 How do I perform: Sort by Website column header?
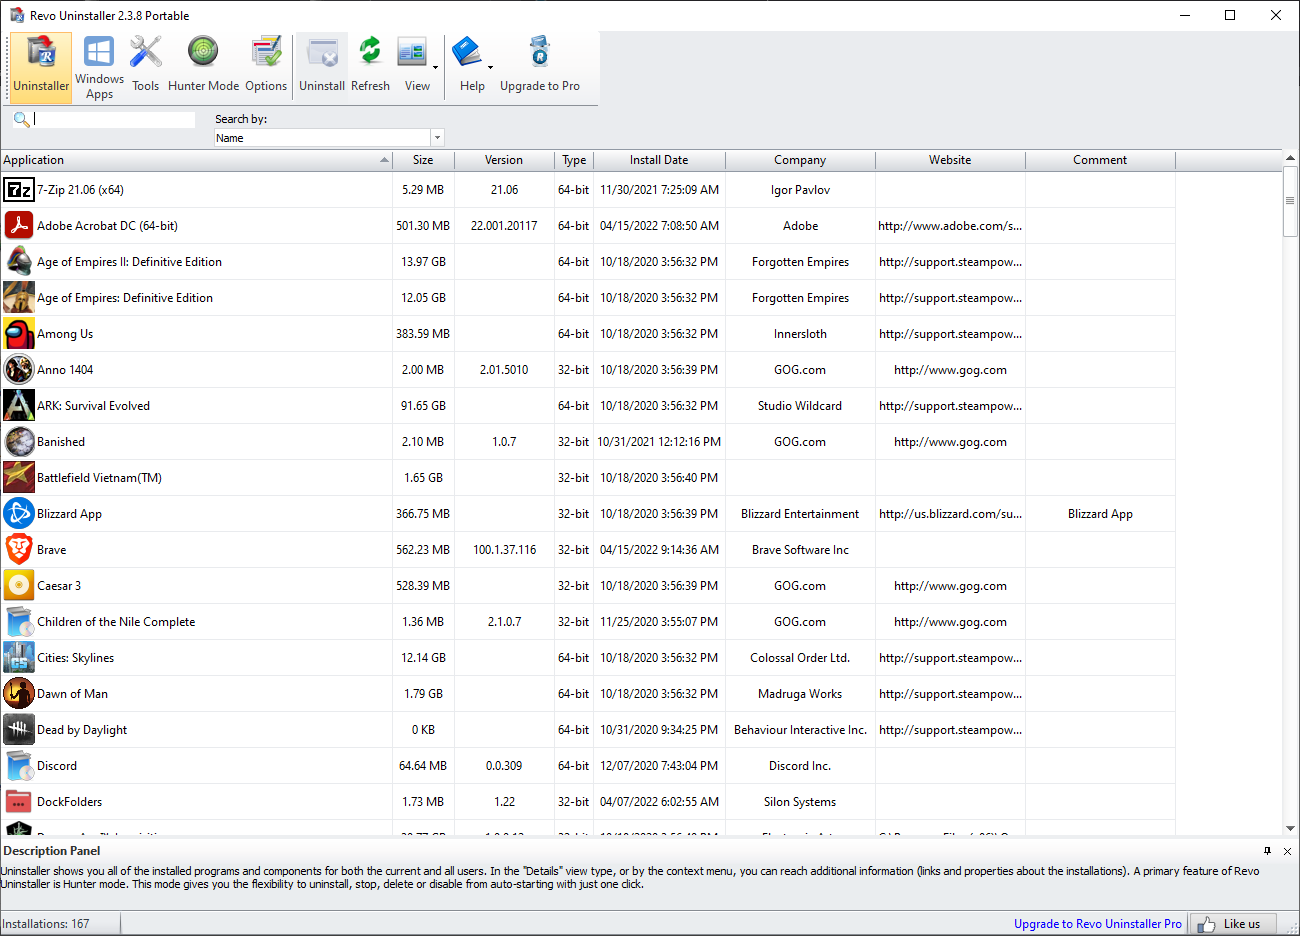[950, 160]
